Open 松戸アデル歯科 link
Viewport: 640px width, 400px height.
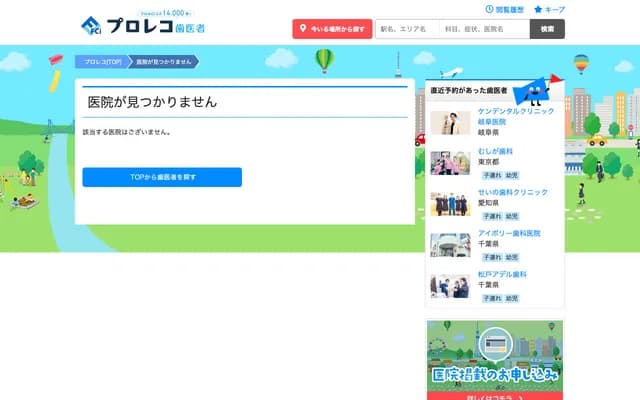pos(502,274)
